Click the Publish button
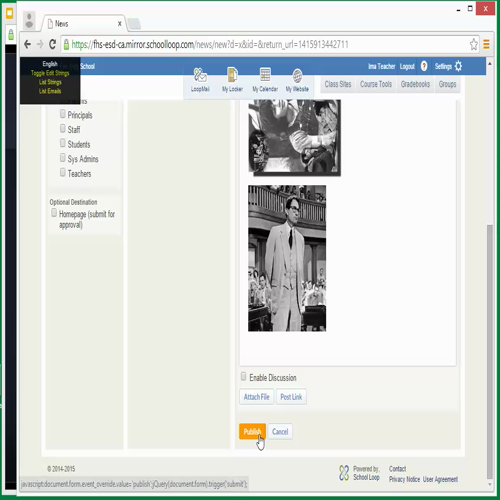 [x=252, y=432]
